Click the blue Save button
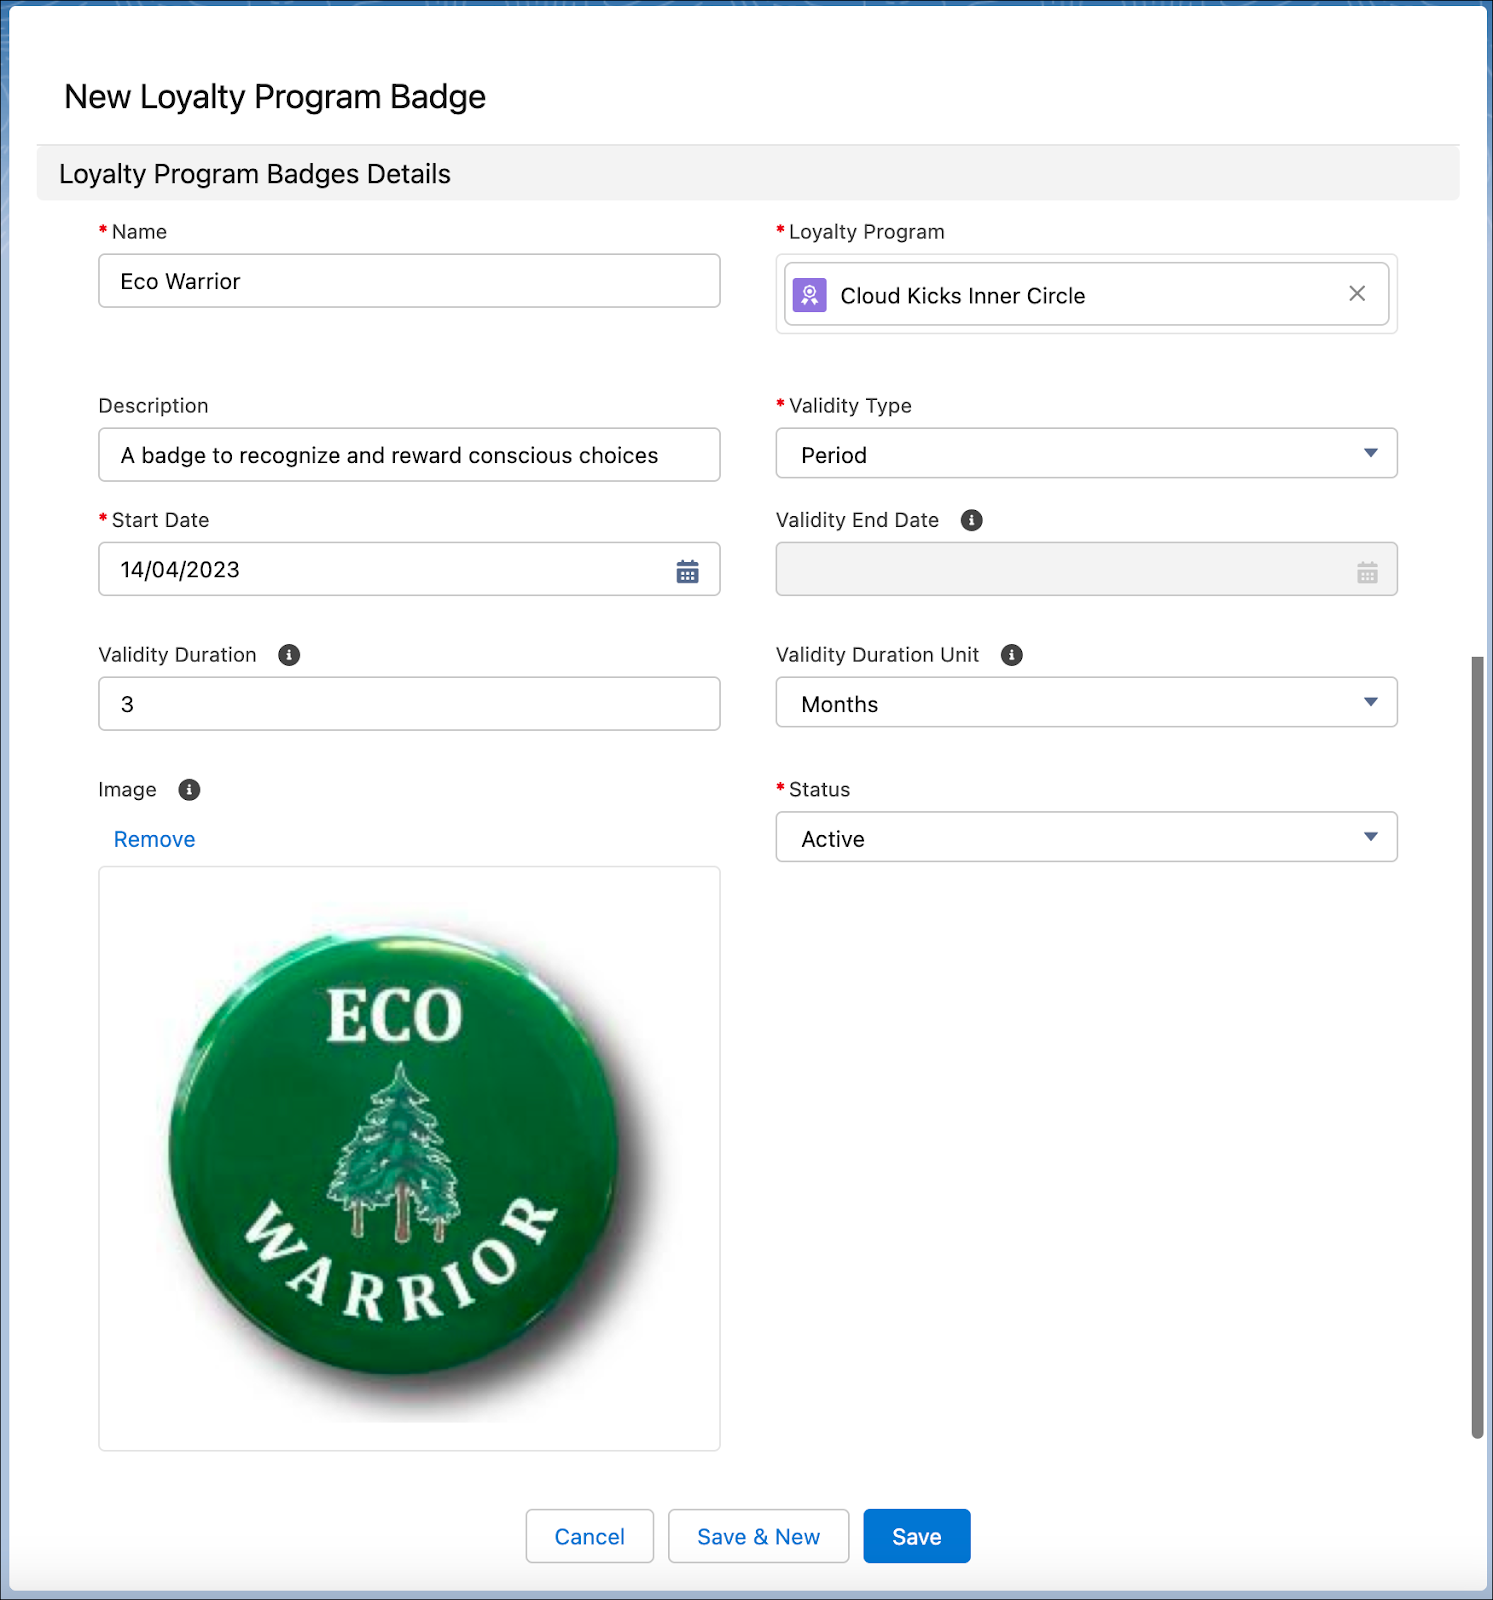The width and height of the screenshot is (1493, 1600). (917, 1536)
